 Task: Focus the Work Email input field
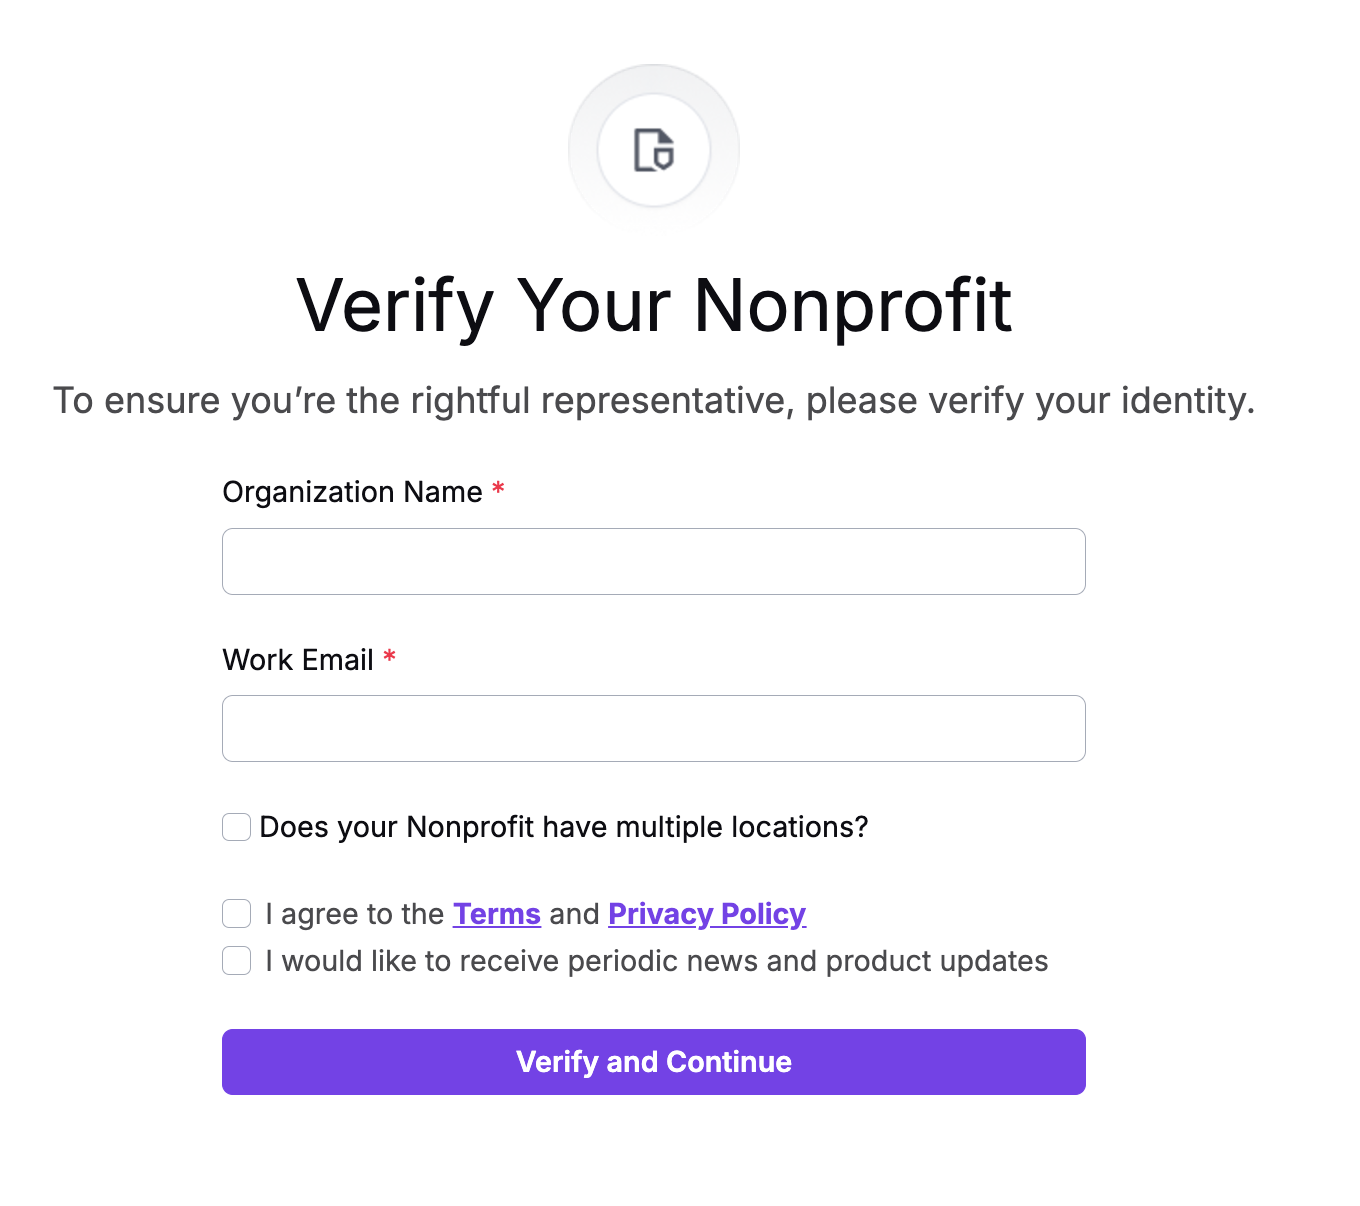pyautogui.click(x=654, y=728)
